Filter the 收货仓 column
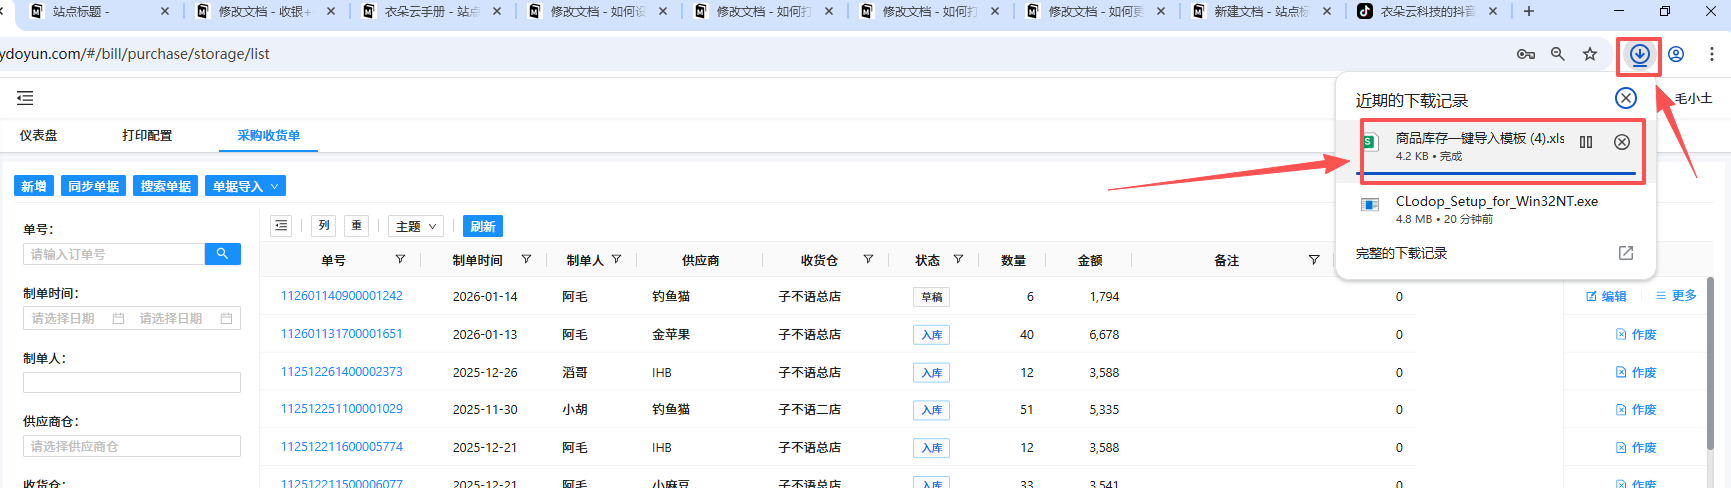 click(868, 260)
